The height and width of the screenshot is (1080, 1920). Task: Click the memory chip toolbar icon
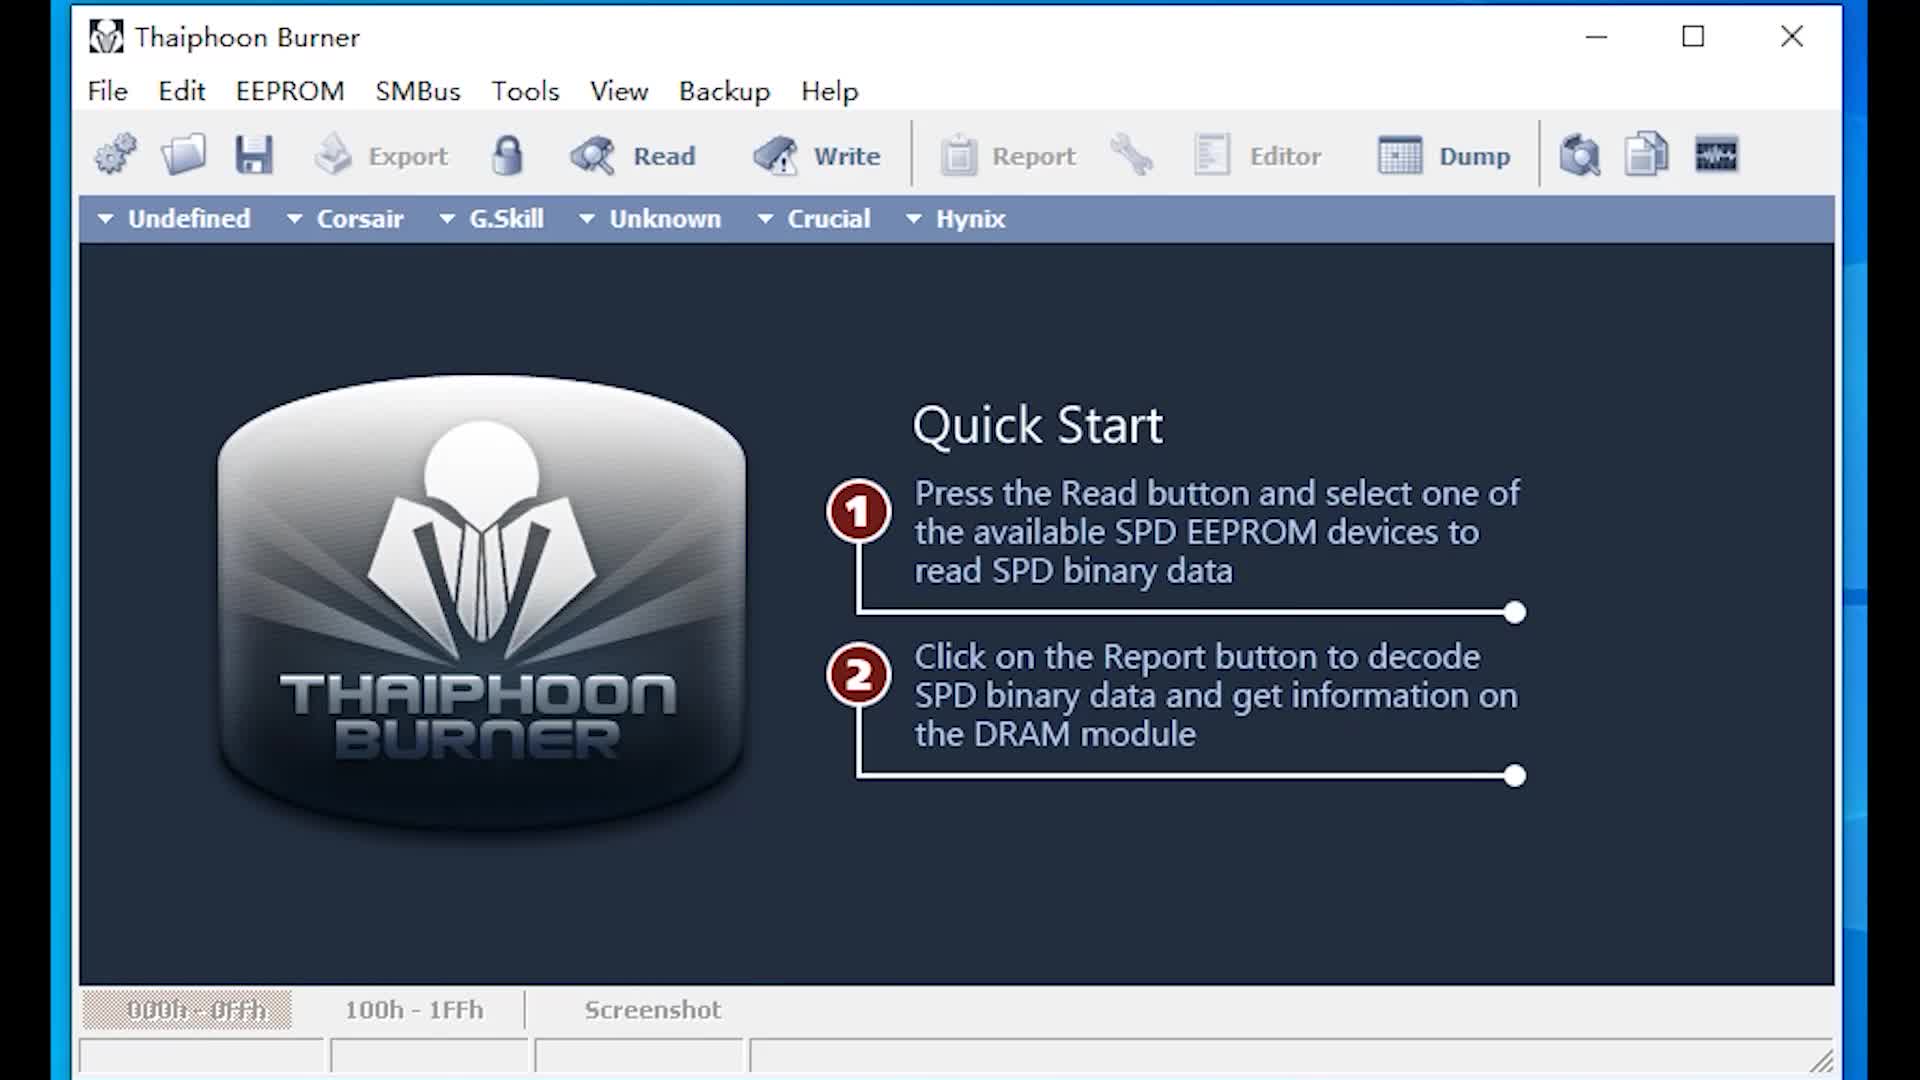point(1717,155)
